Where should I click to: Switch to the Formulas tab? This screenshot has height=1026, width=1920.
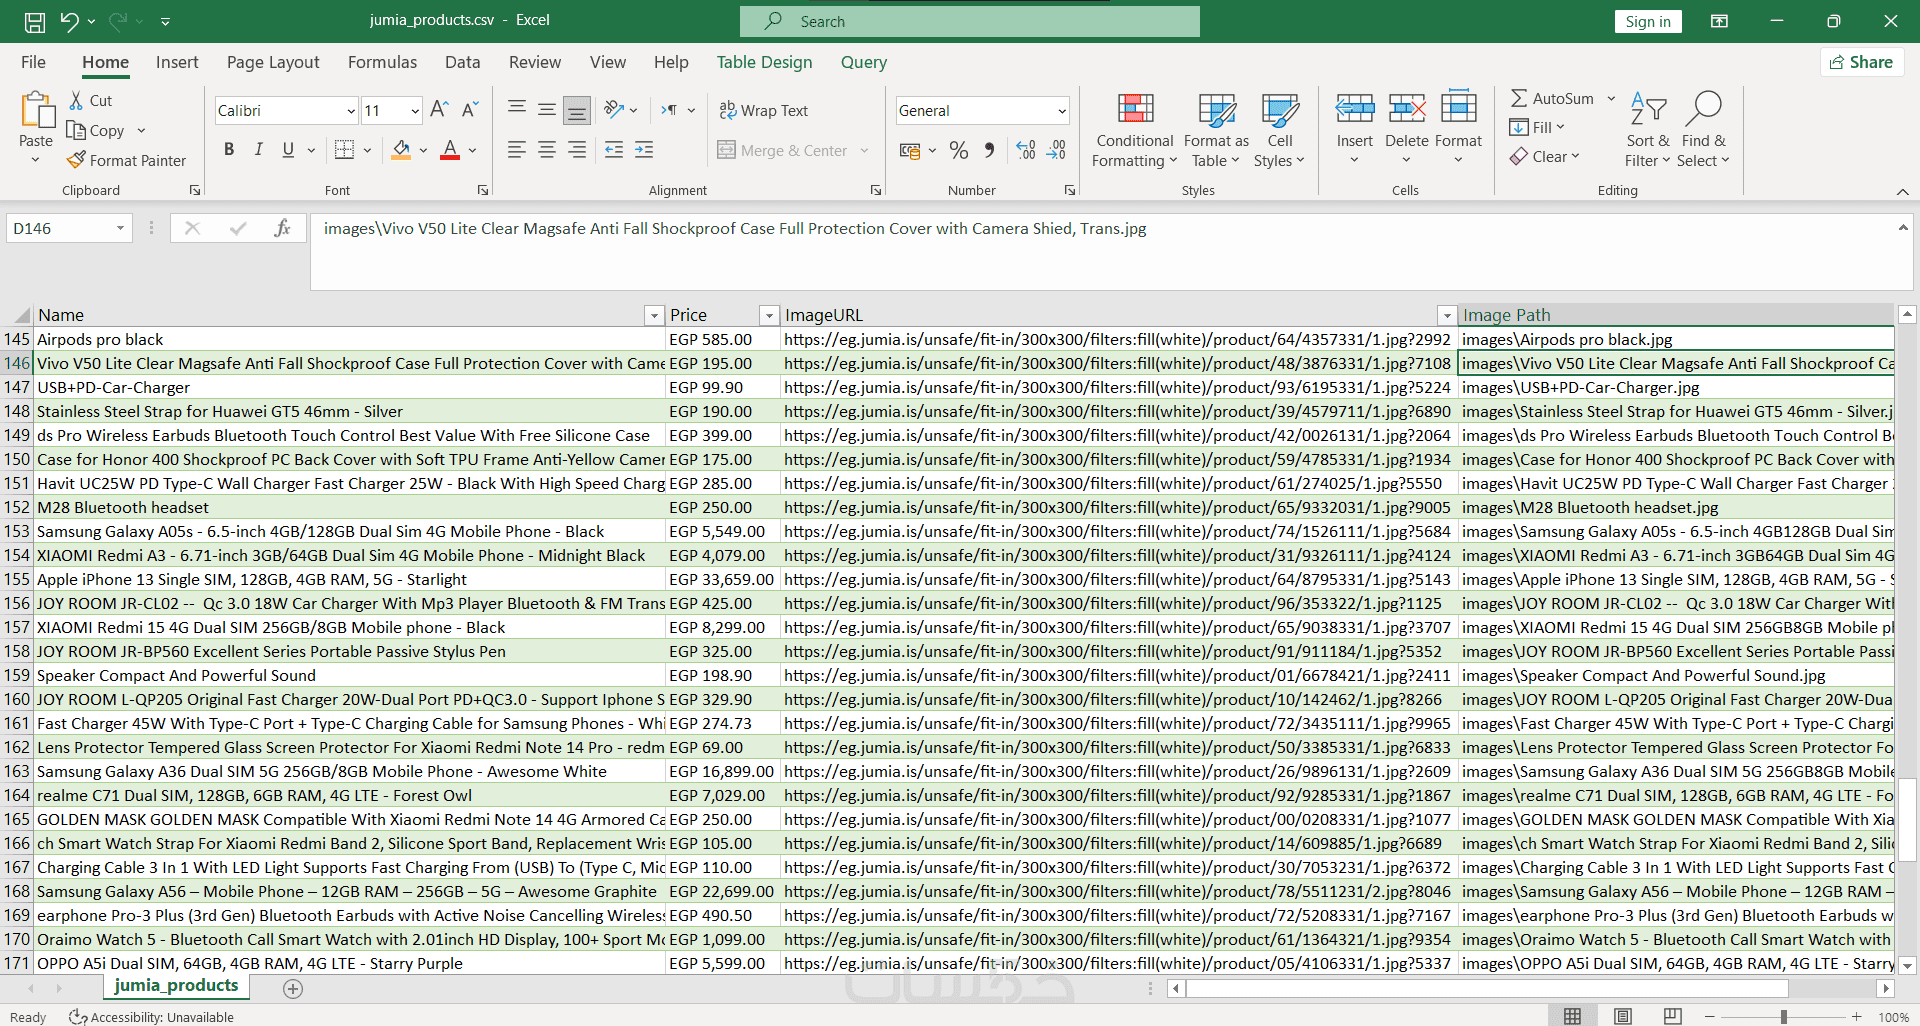pos(382,62)
